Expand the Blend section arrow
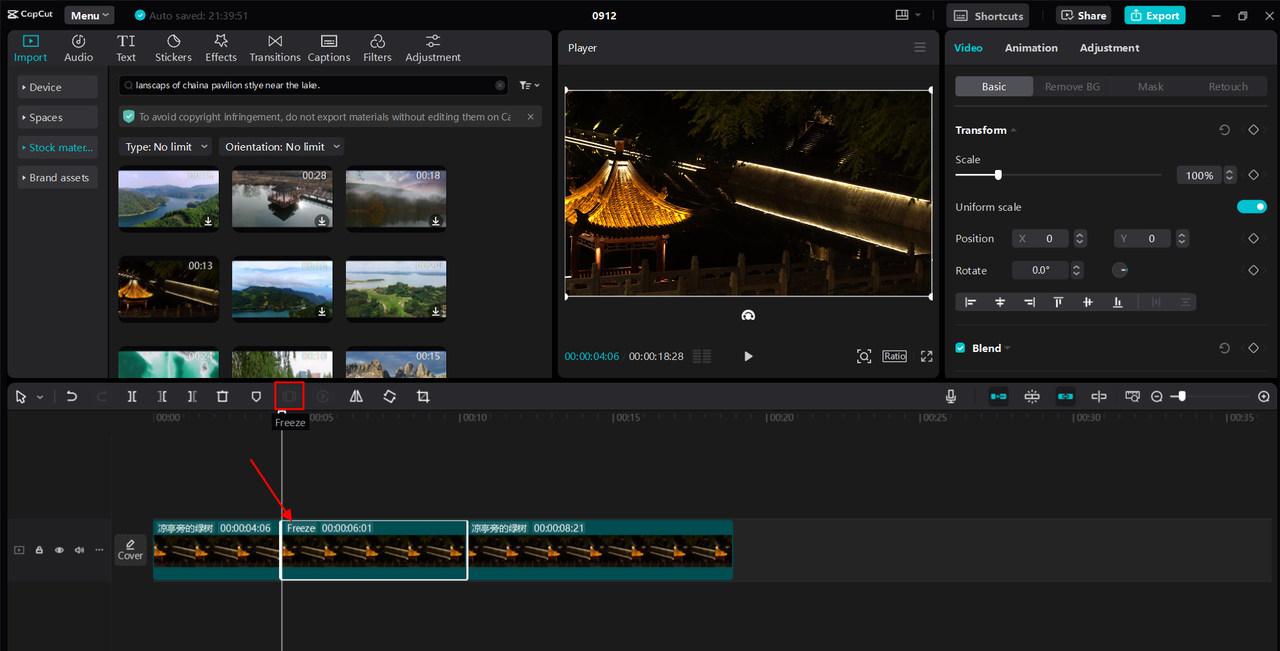1280x651 pixels. pyautogui.click(x=1008, y=348)
